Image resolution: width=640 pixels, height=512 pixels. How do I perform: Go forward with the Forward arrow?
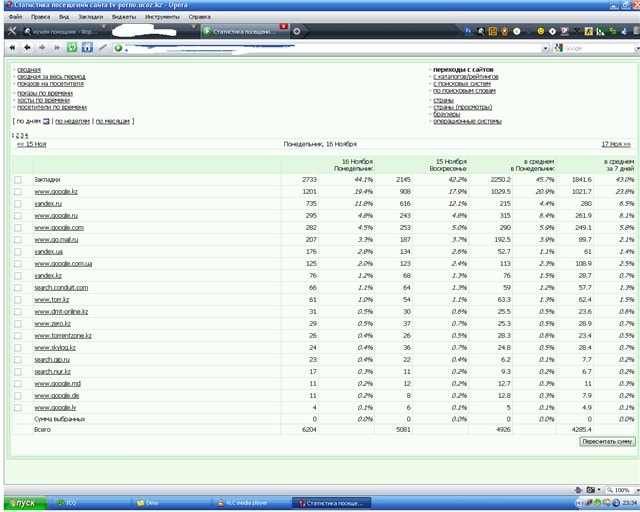pyautogui.click(x=42, y=48)
